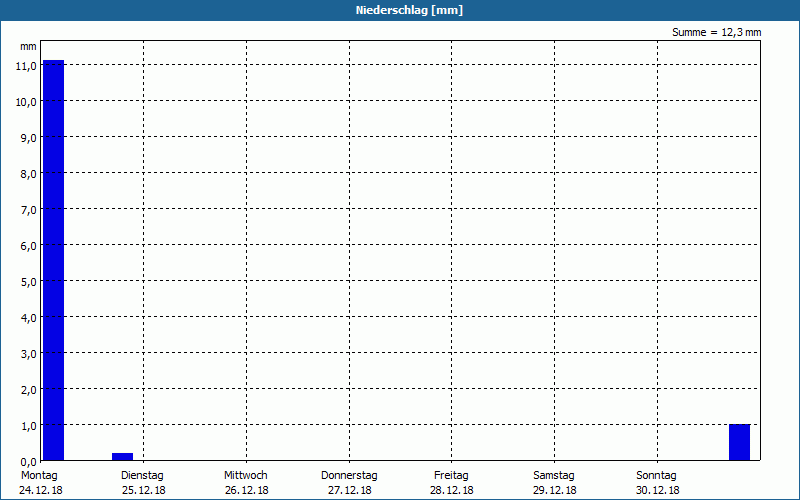
Task: Select the small Tuesday 25.12.18 rainfall bar
Action: pos(122,457)
